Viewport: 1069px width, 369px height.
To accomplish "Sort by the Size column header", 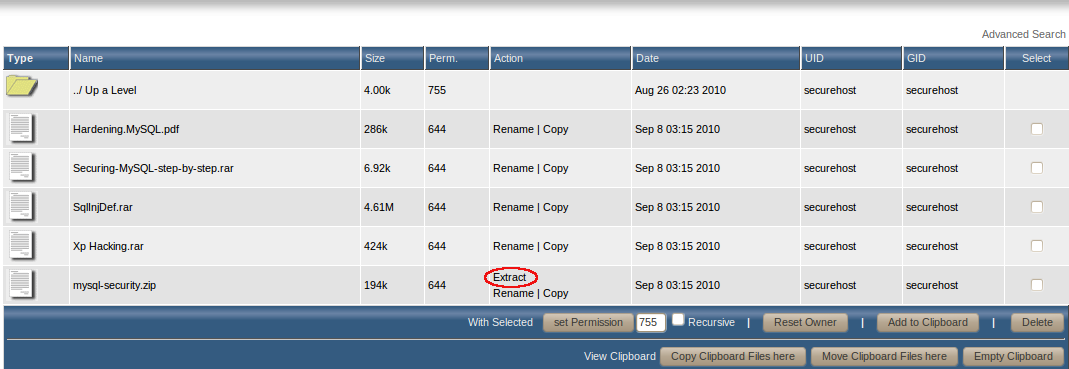I will click(x=375, y=59).
